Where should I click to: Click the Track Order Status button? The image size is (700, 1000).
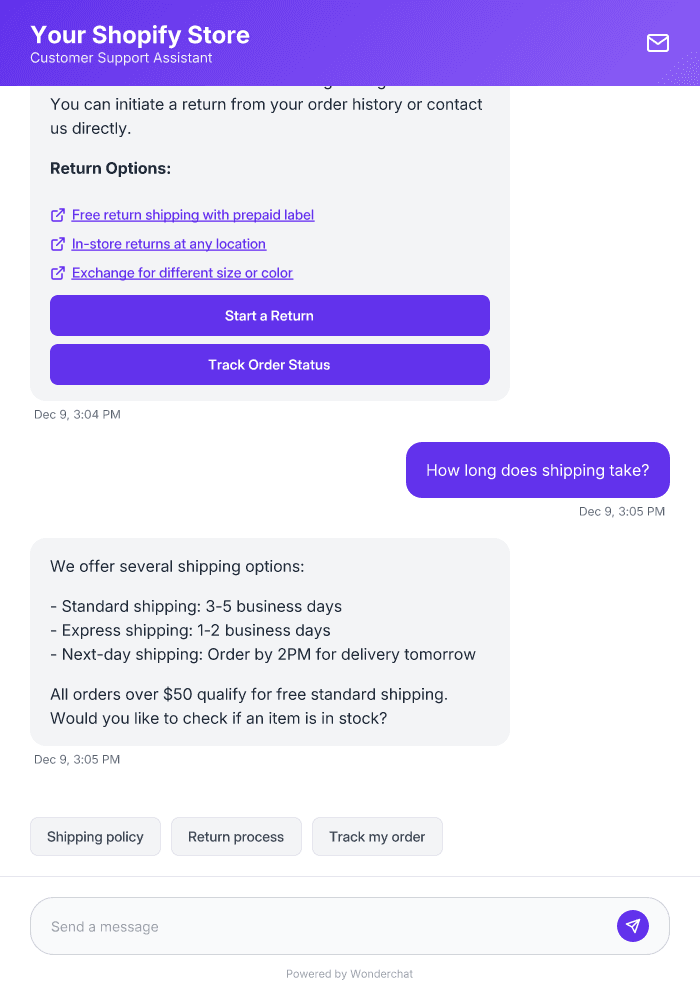tap(269, 364)
